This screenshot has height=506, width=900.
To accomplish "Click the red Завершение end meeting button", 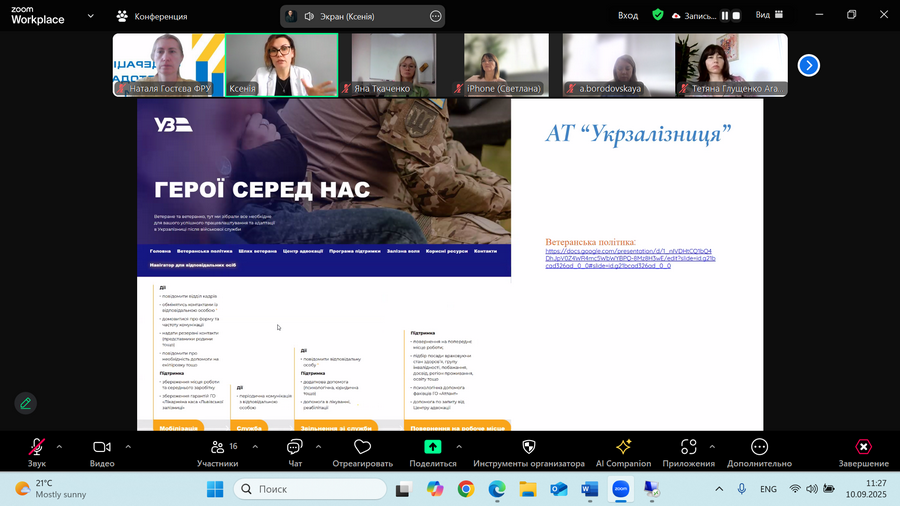I will click(x=863, y=447).
